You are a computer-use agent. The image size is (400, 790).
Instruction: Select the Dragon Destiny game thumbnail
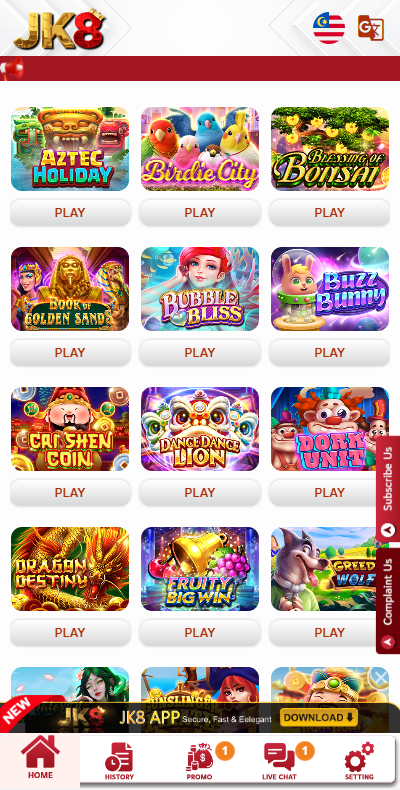(x=70, y=569)
